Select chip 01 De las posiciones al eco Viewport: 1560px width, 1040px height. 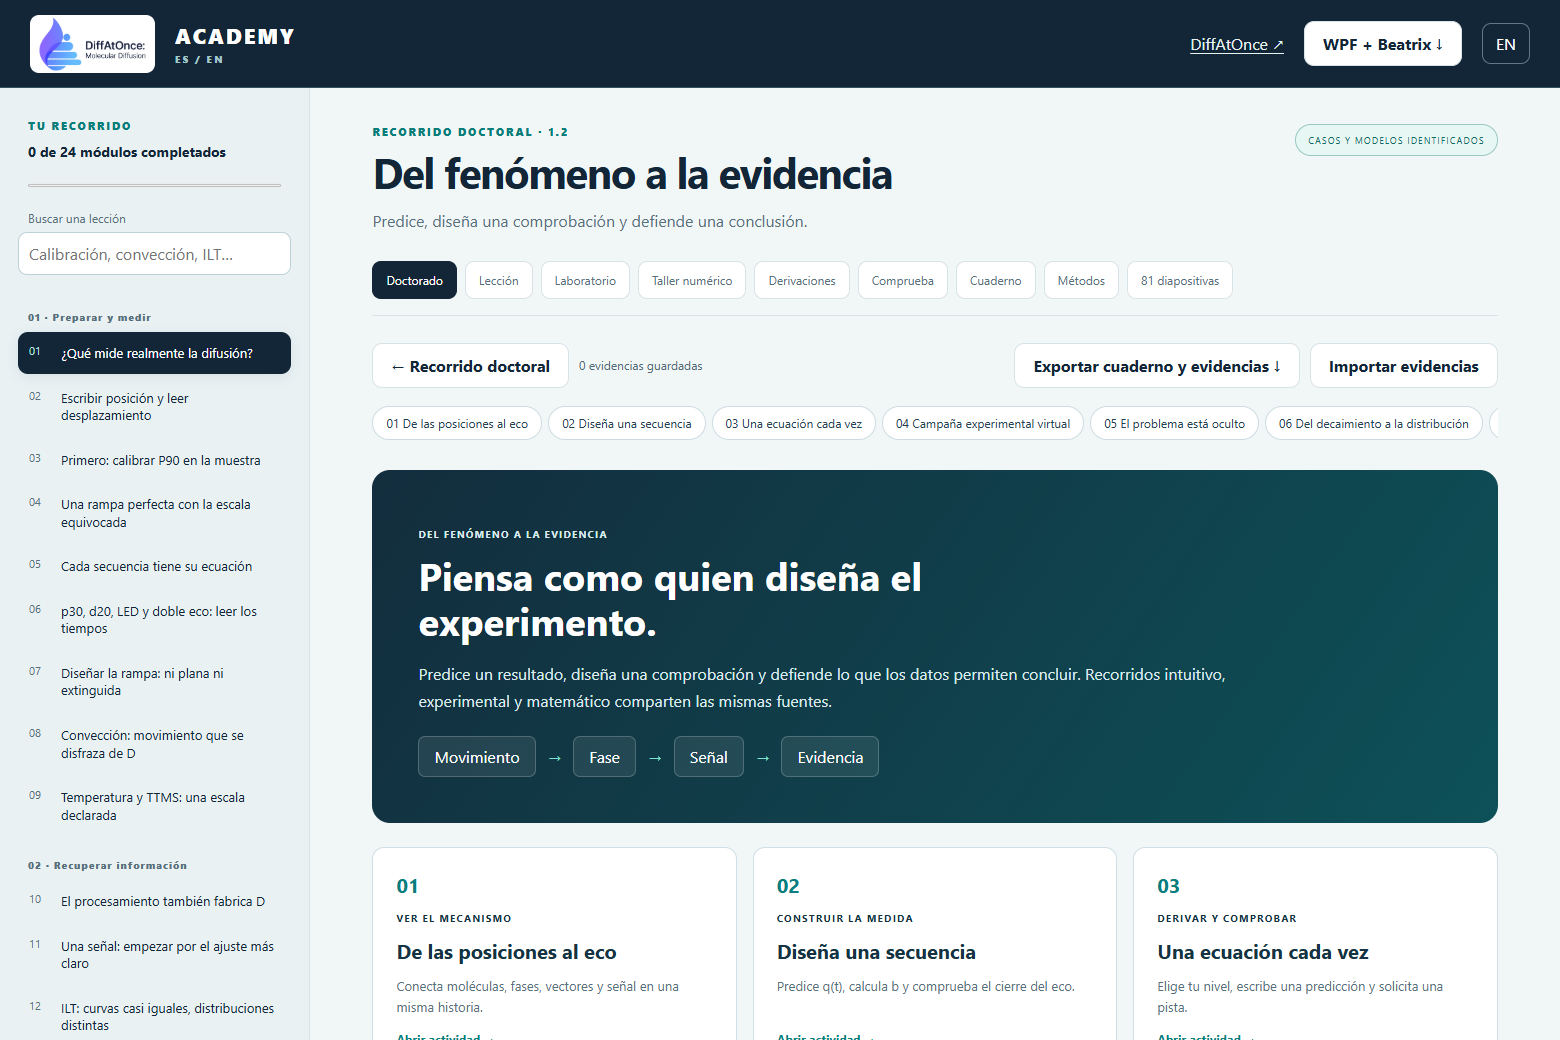(x=457, y=423)
